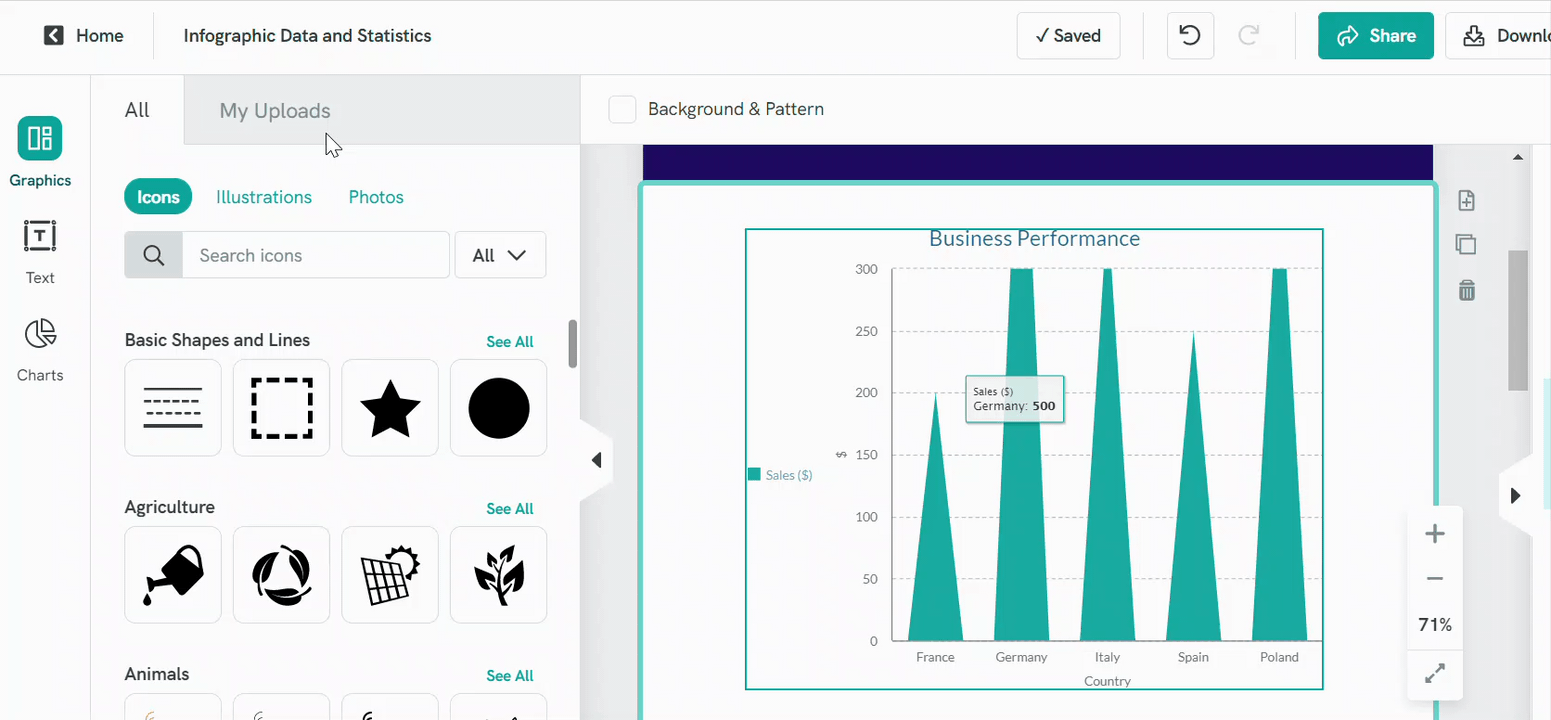Switch to the Illustrations tab
The height and width of the screenshot is (720, 1551).
pyautogui.click(x=263, y=196)
